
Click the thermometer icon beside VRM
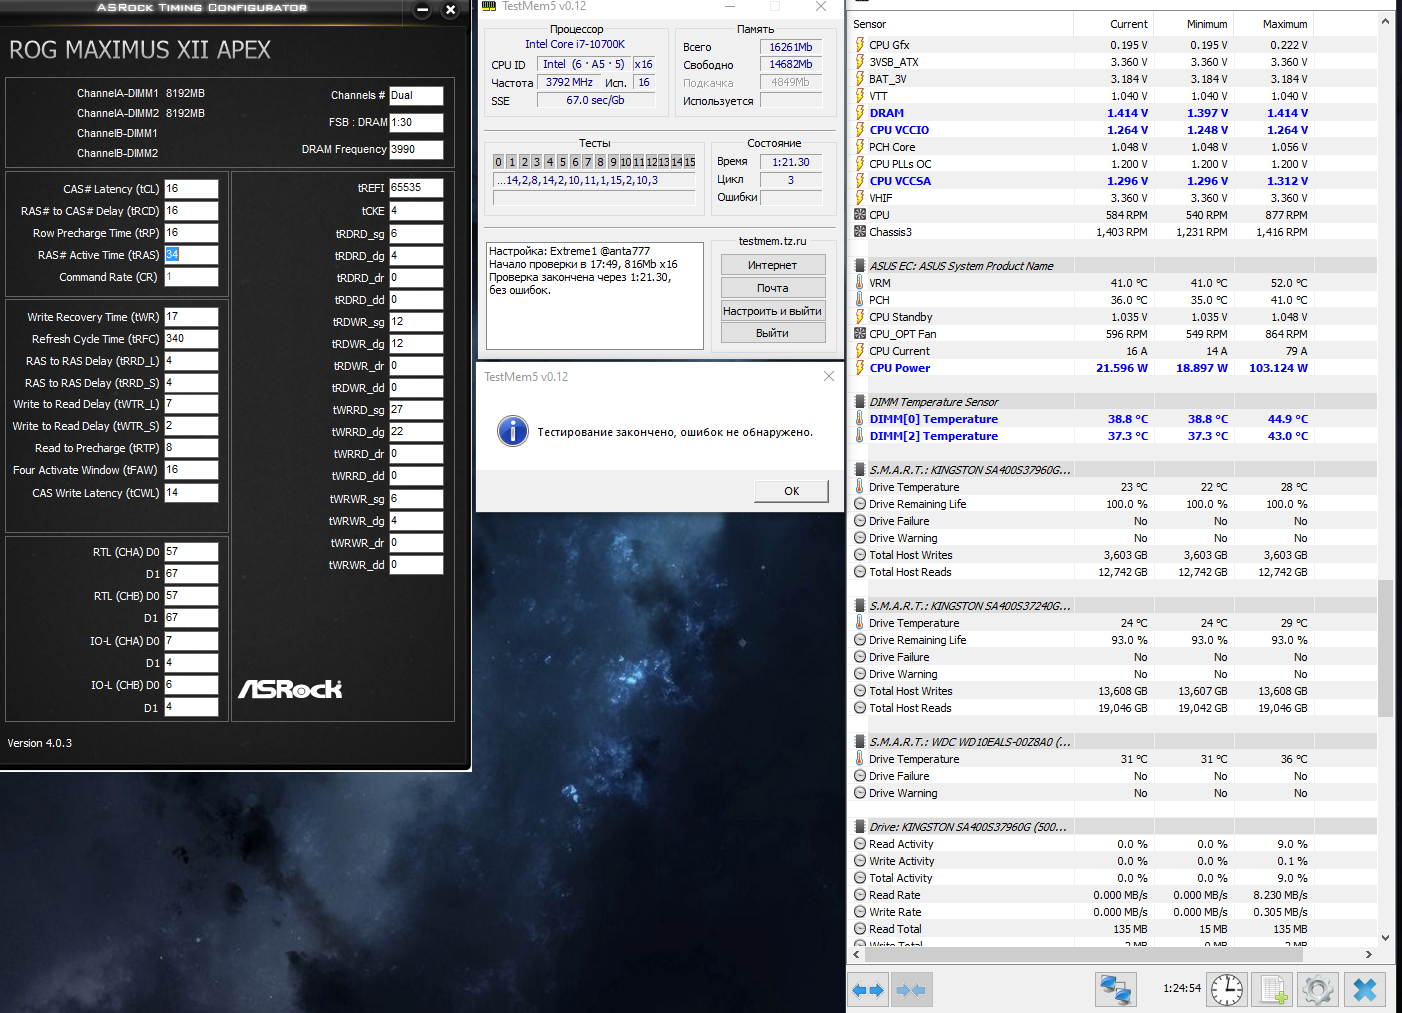[860, 283]
